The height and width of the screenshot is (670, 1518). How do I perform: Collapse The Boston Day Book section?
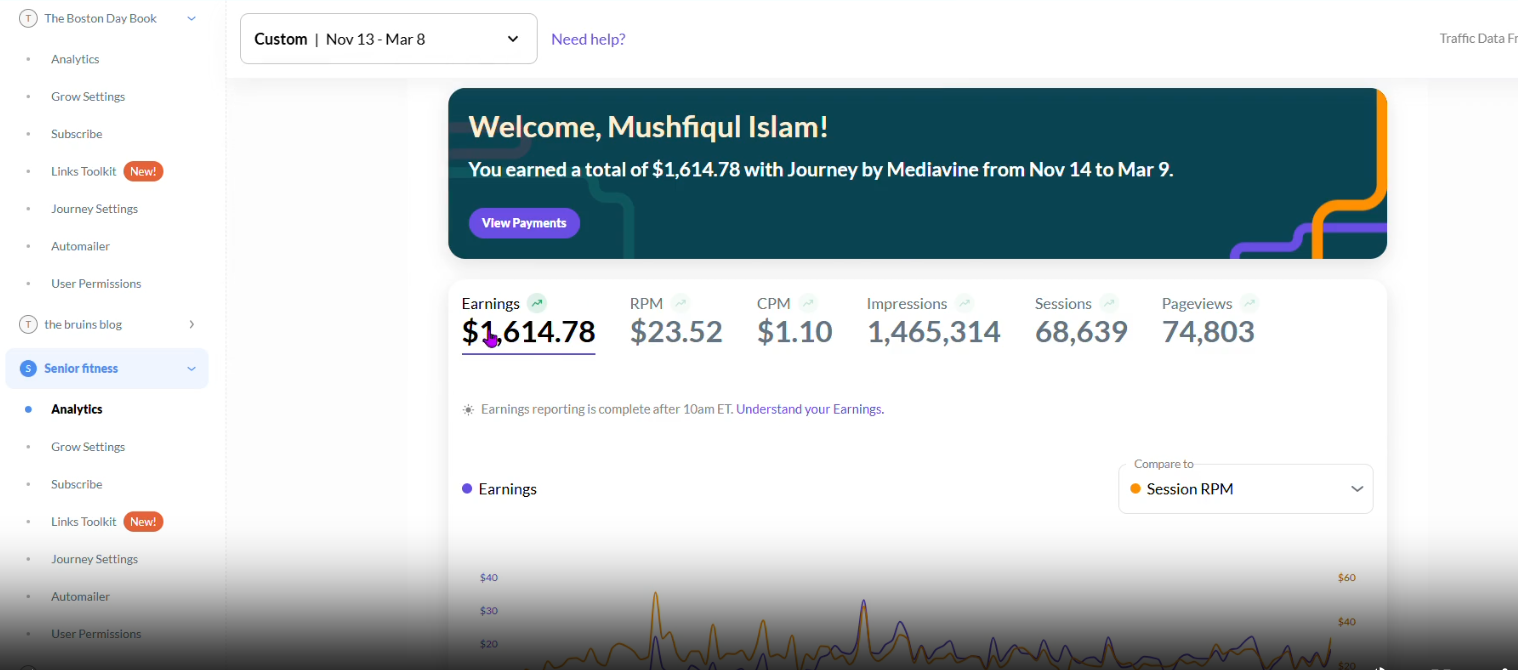[191, 18]
